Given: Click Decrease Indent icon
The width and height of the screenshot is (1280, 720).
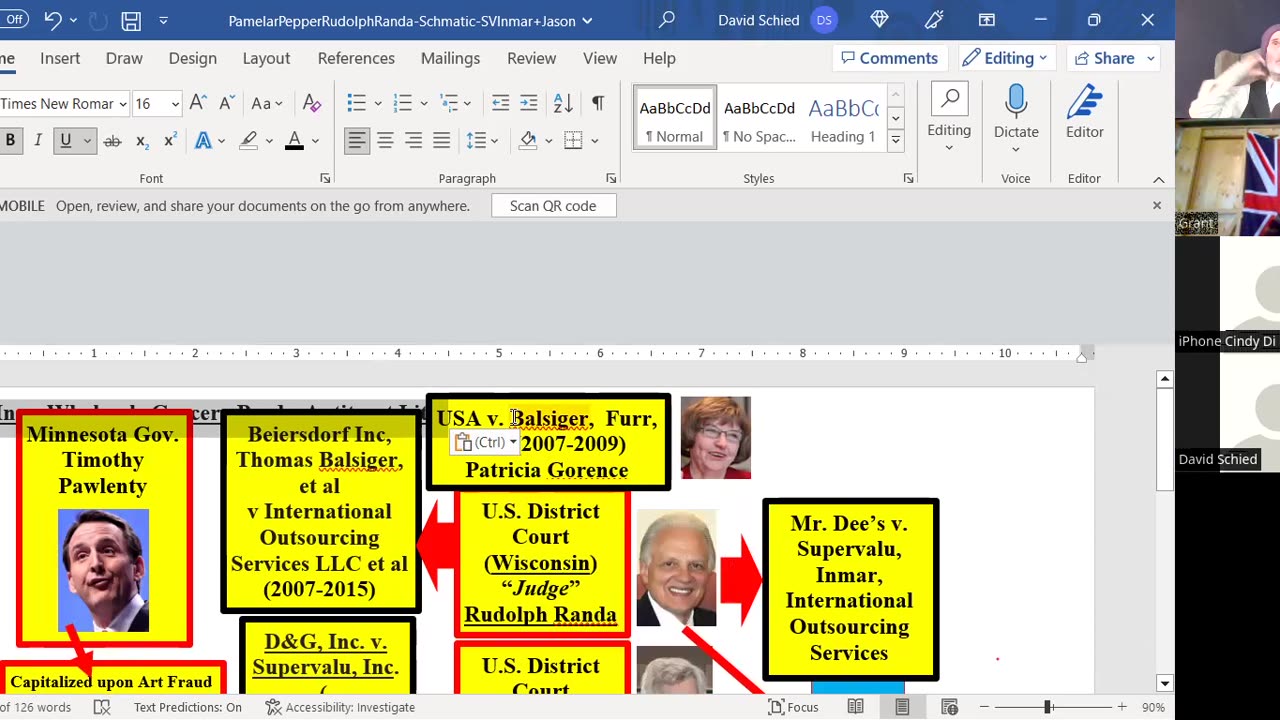Looking at the screenshot, I should [500, 103].
